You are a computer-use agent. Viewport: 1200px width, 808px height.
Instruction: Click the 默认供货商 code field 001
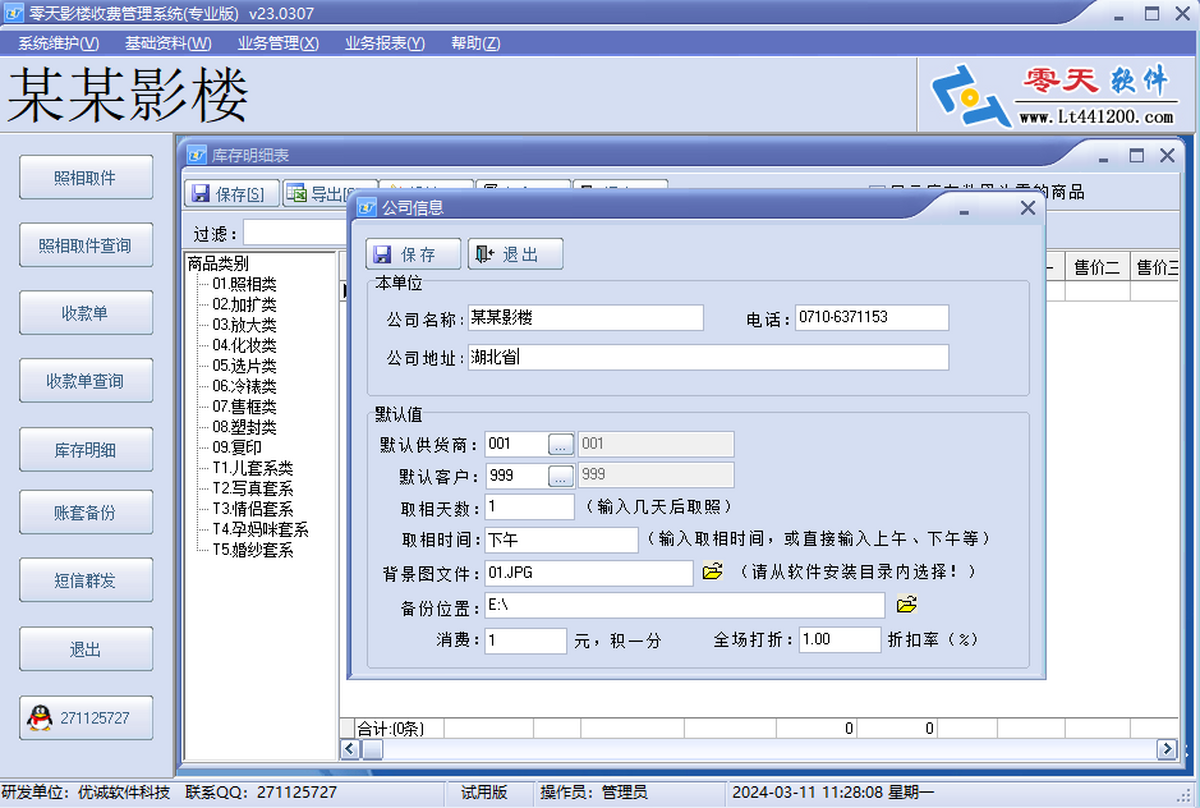(516, 444)
